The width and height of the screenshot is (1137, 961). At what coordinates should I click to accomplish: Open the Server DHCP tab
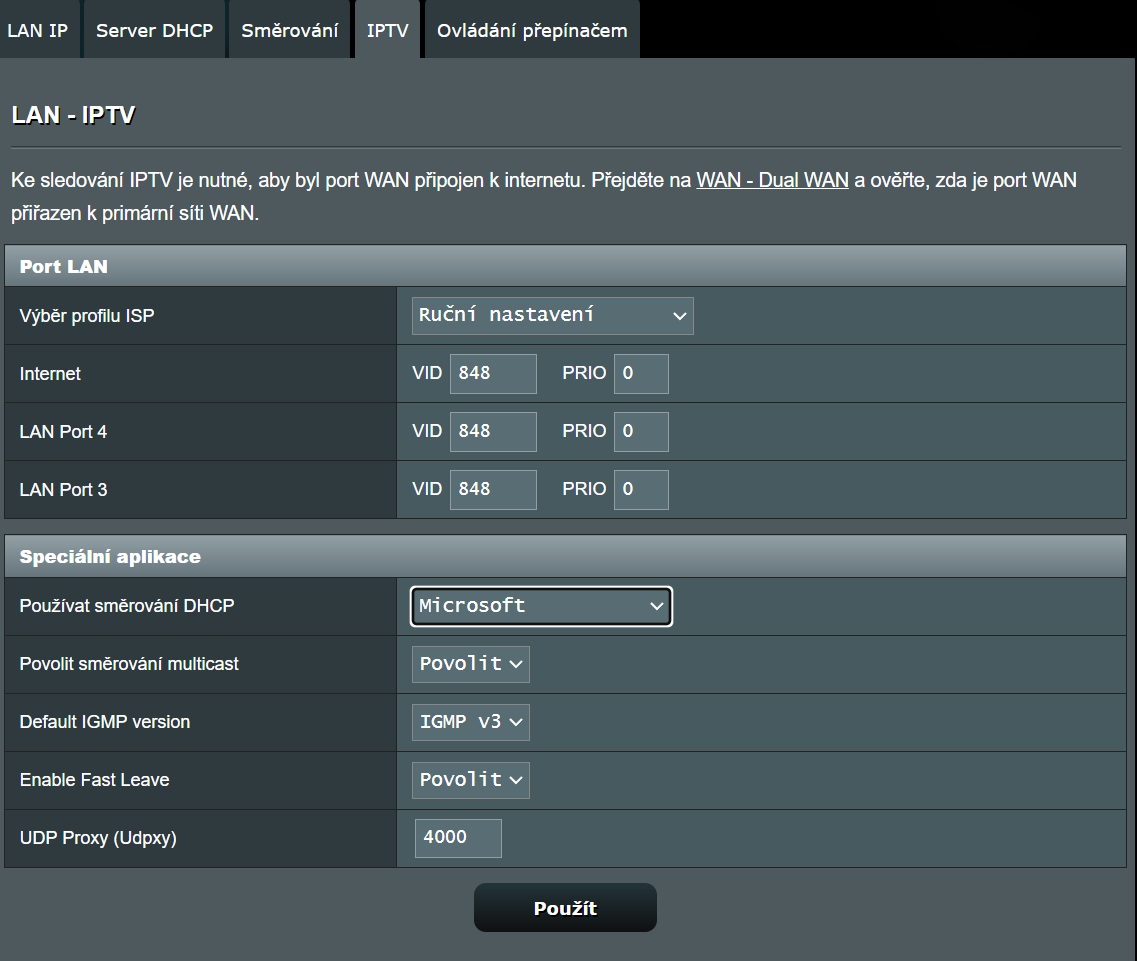point(154,30)
